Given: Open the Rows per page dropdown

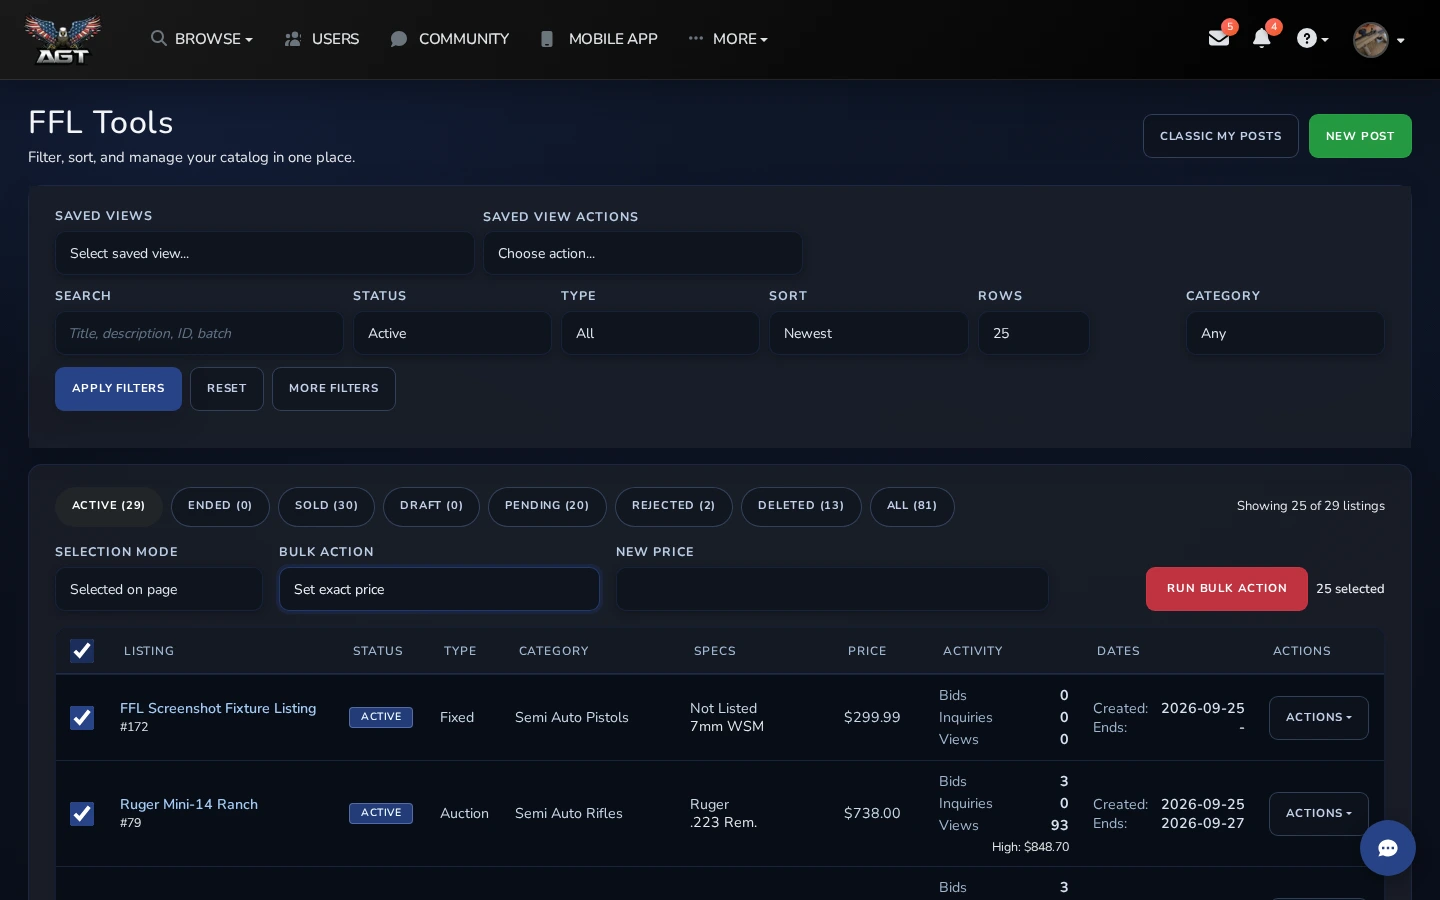Looking at the screenshot, I should point(1034,333).
